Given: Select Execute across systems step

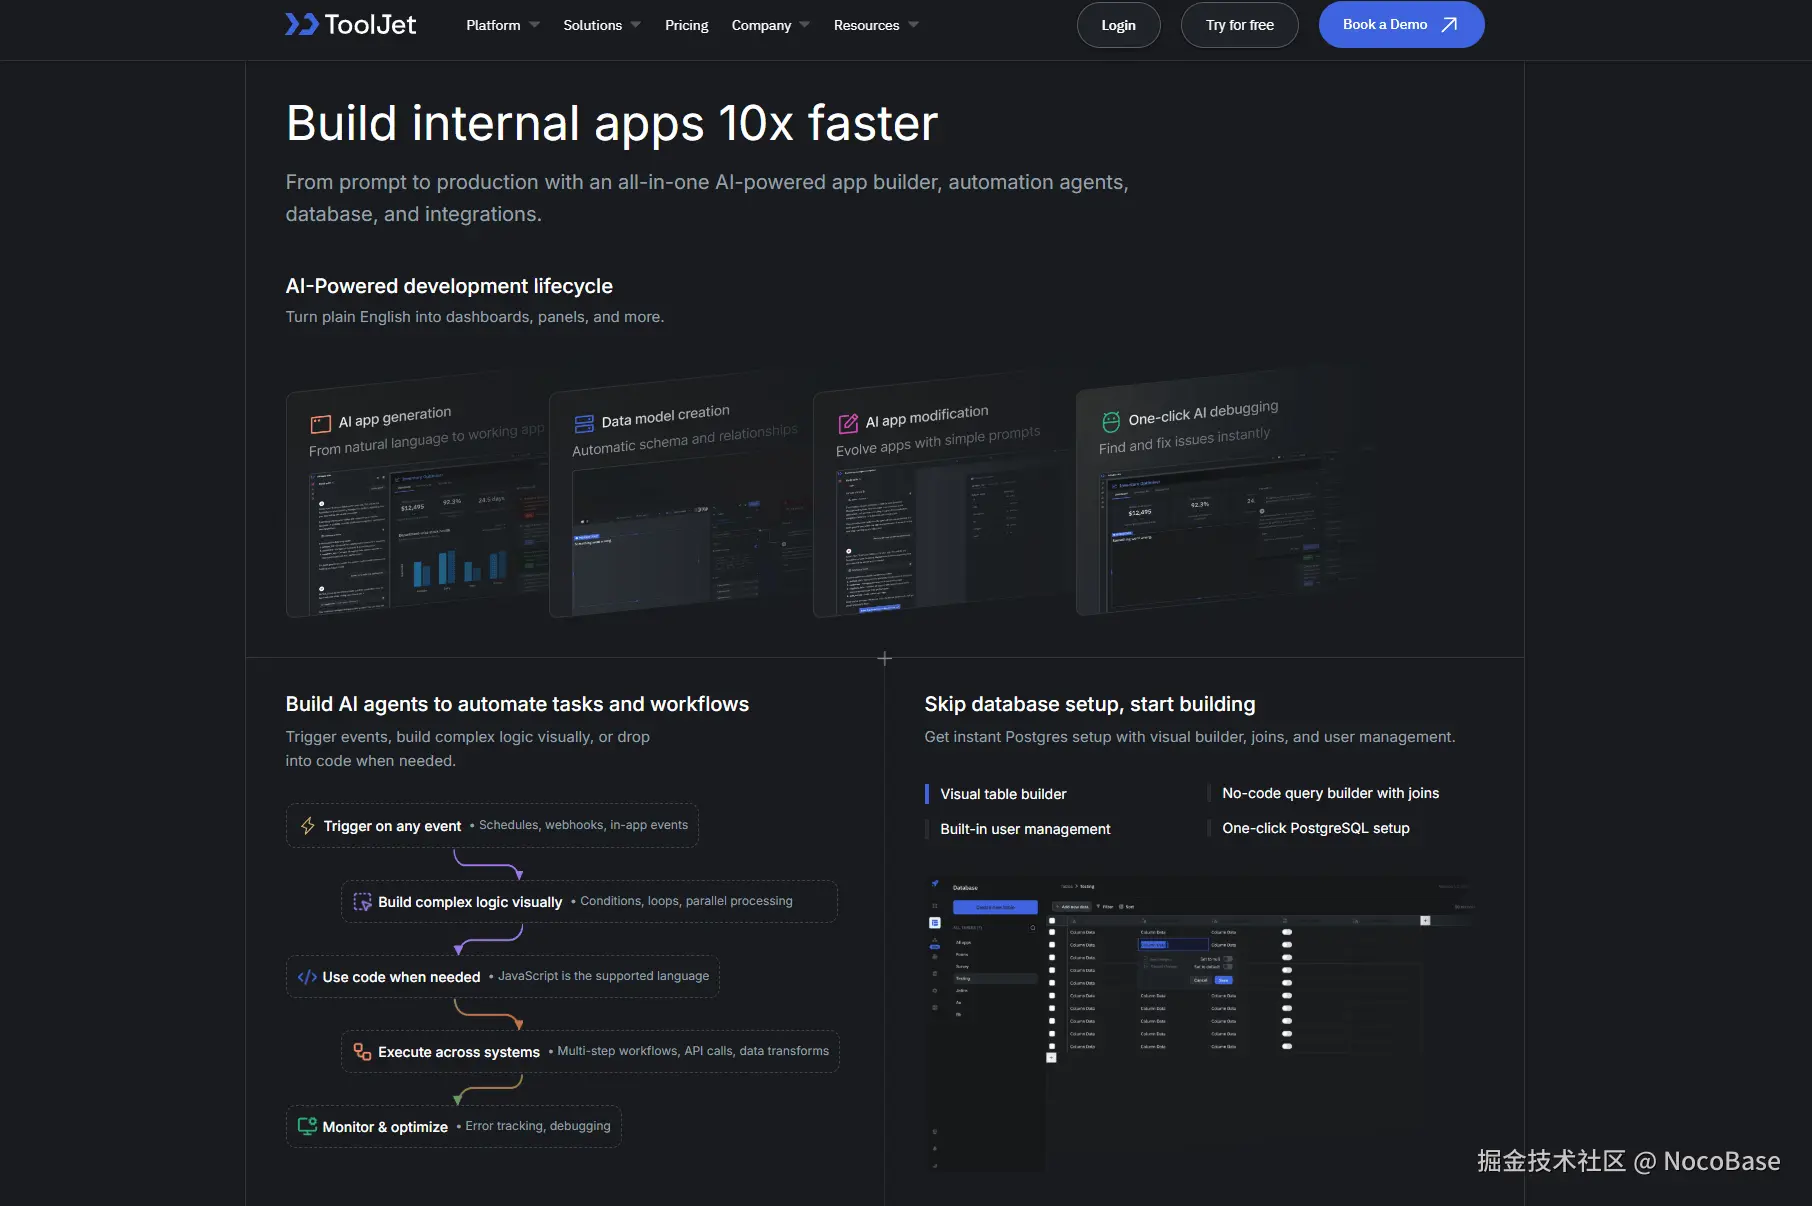Looking at the screenshot, I should click(x=590, y=1052).
